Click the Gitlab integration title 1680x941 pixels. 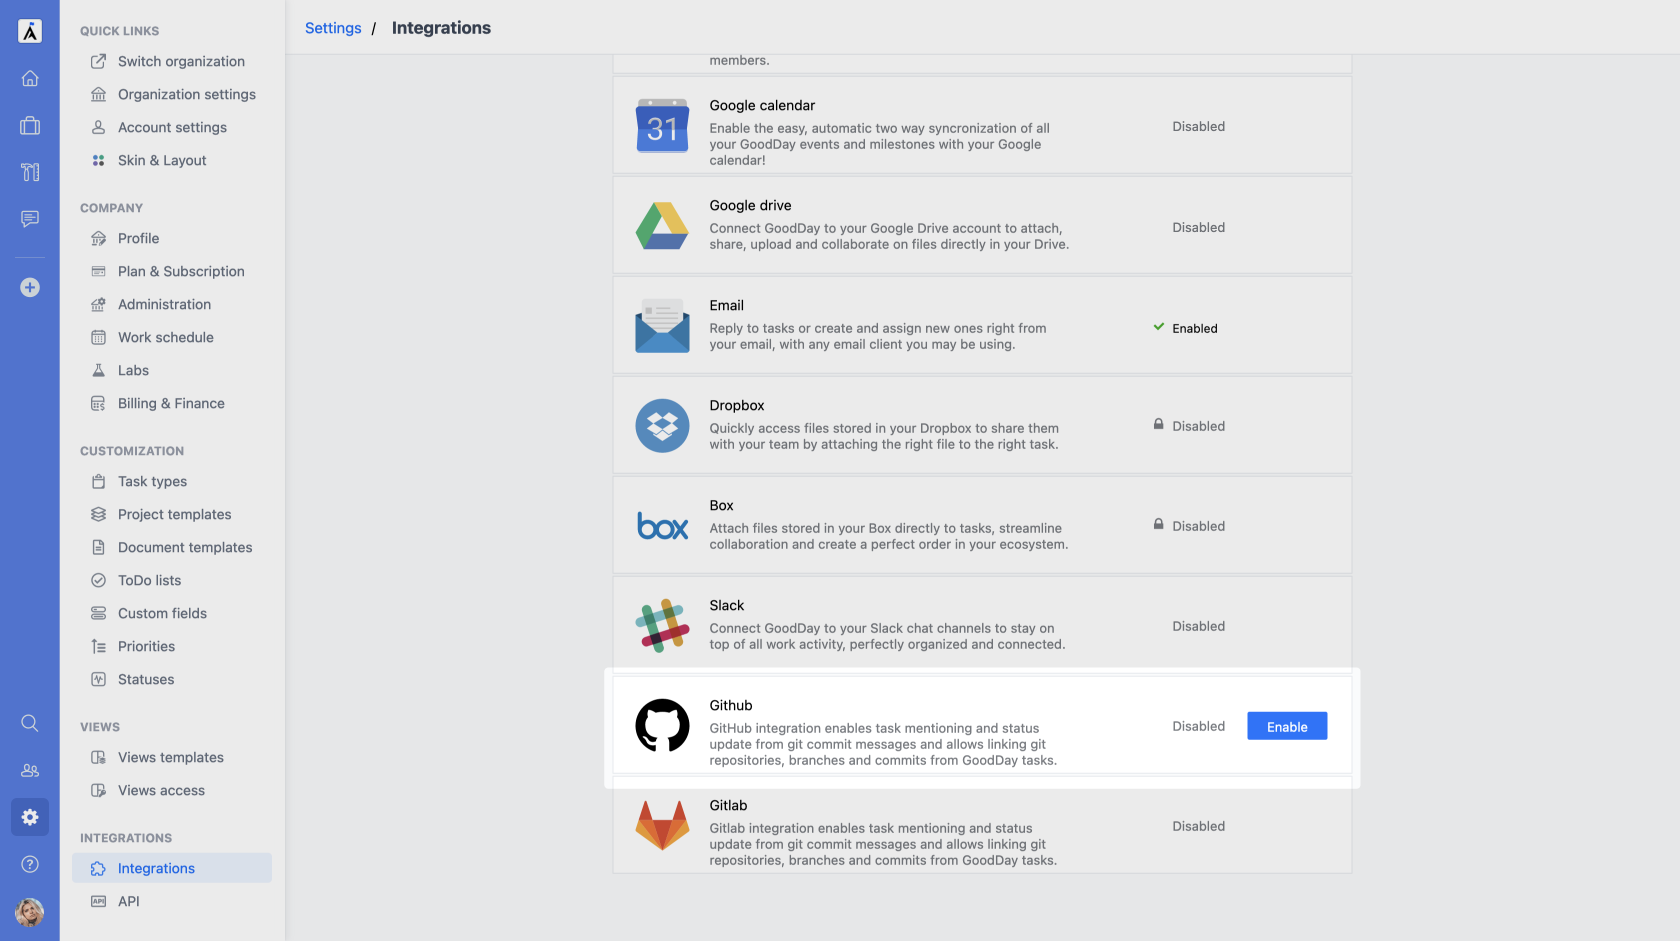point(728,805)
